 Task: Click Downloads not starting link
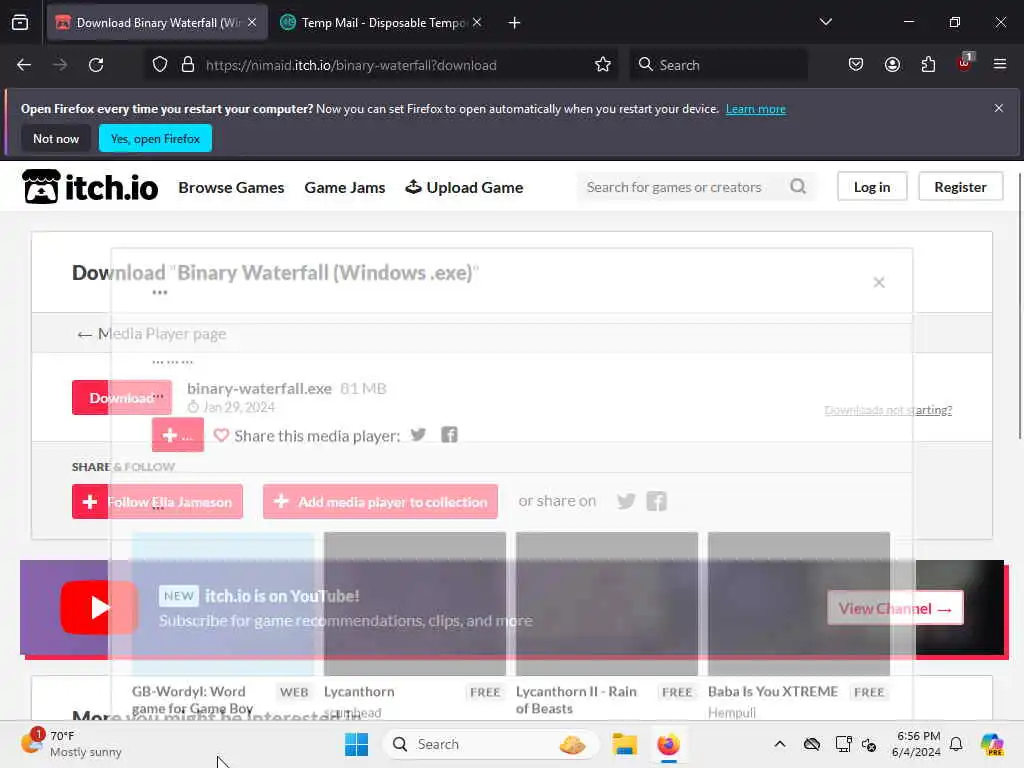pyautogui.click(x=888, y=410)
